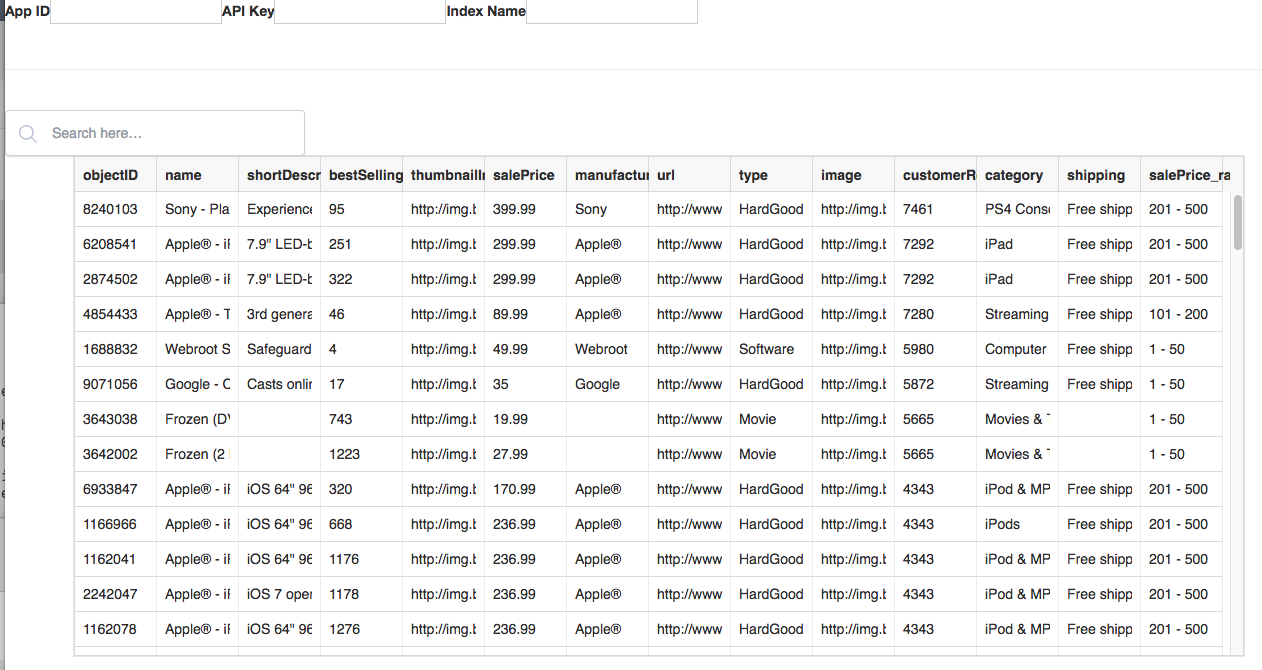1262x670 pixels.
Task: Click the customerReview value 5980
Action: click(935, 349)
